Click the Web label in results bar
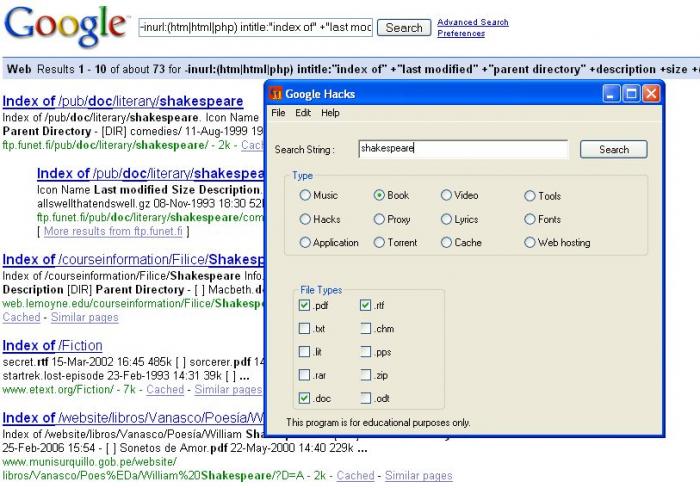The height and width of the screenshot is (488, 700). pos(19,69)
